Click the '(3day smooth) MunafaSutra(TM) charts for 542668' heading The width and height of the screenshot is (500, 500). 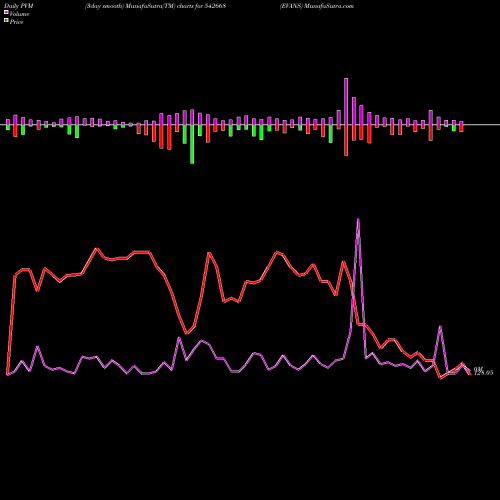(x=155, y=6)
